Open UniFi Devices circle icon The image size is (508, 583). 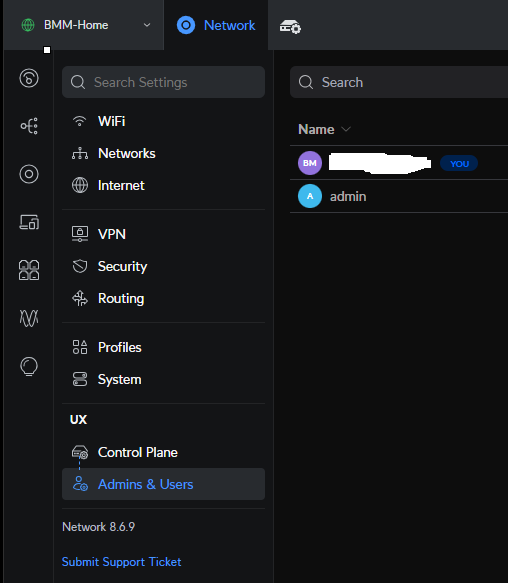point(29,174)
